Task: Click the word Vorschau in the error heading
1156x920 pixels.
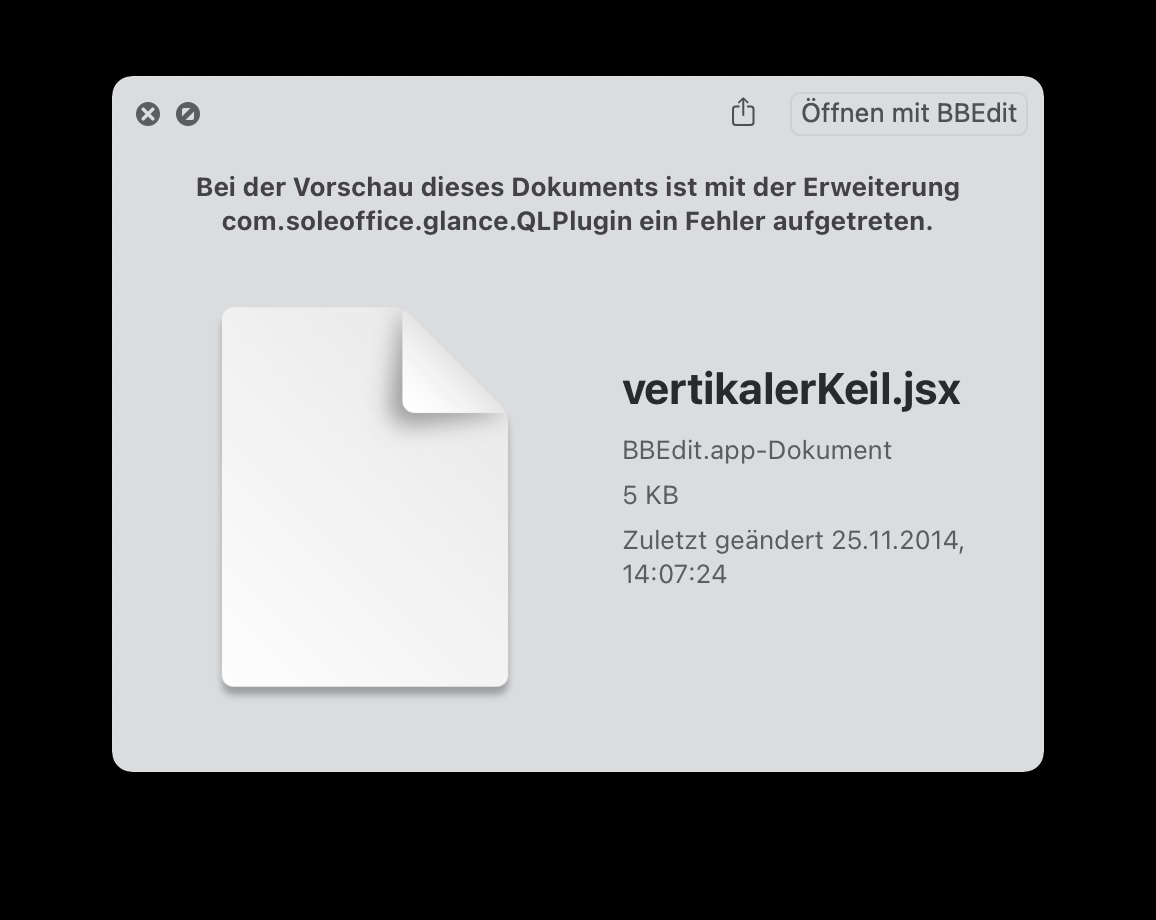Action: (353, 187)
